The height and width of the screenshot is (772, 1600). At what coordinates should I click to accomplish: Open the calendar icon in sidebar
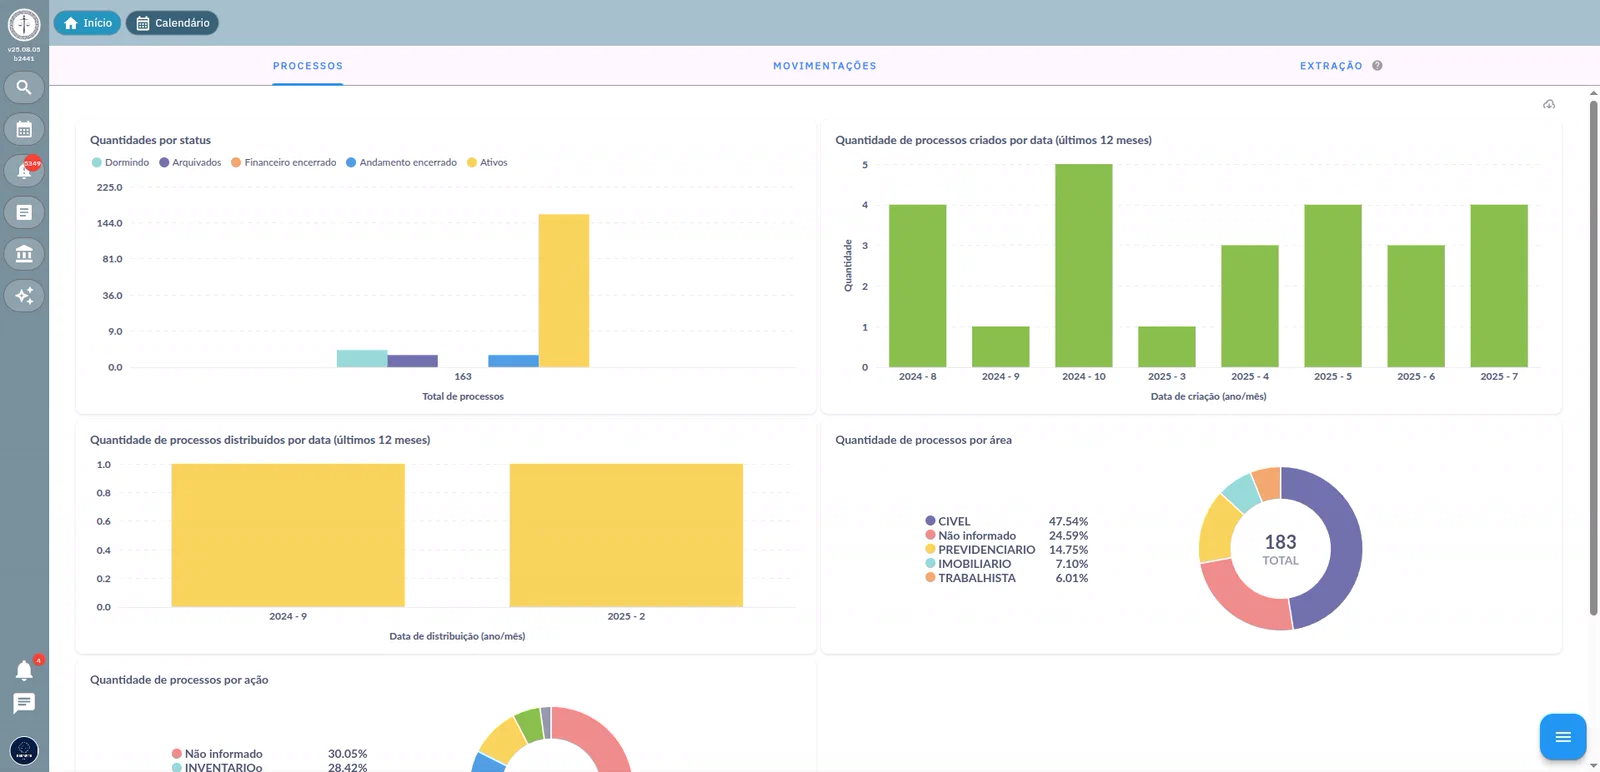tap(24, 129)
